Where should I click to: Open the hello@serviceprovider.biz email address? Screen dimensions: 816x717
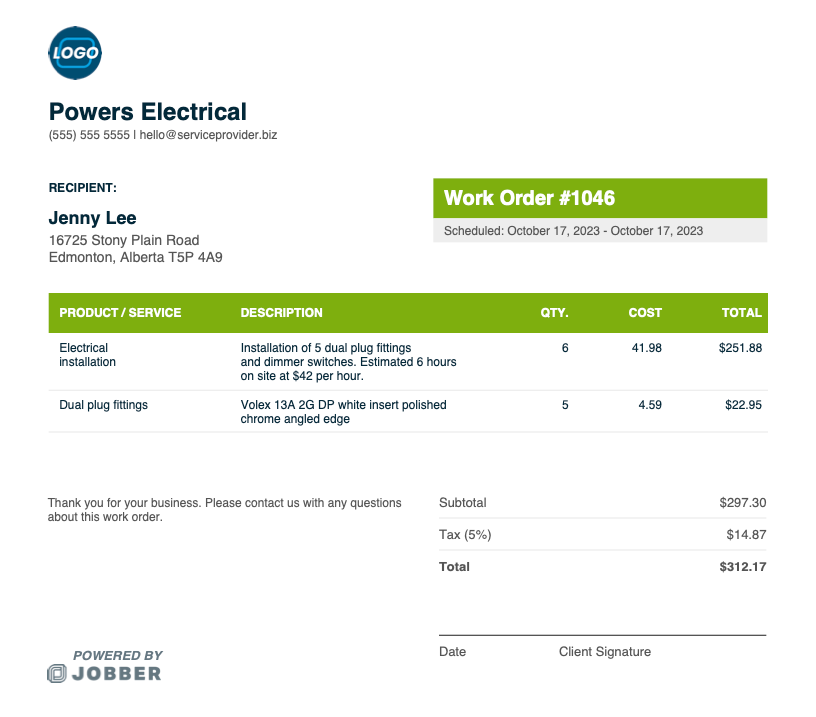click(208, 135)
